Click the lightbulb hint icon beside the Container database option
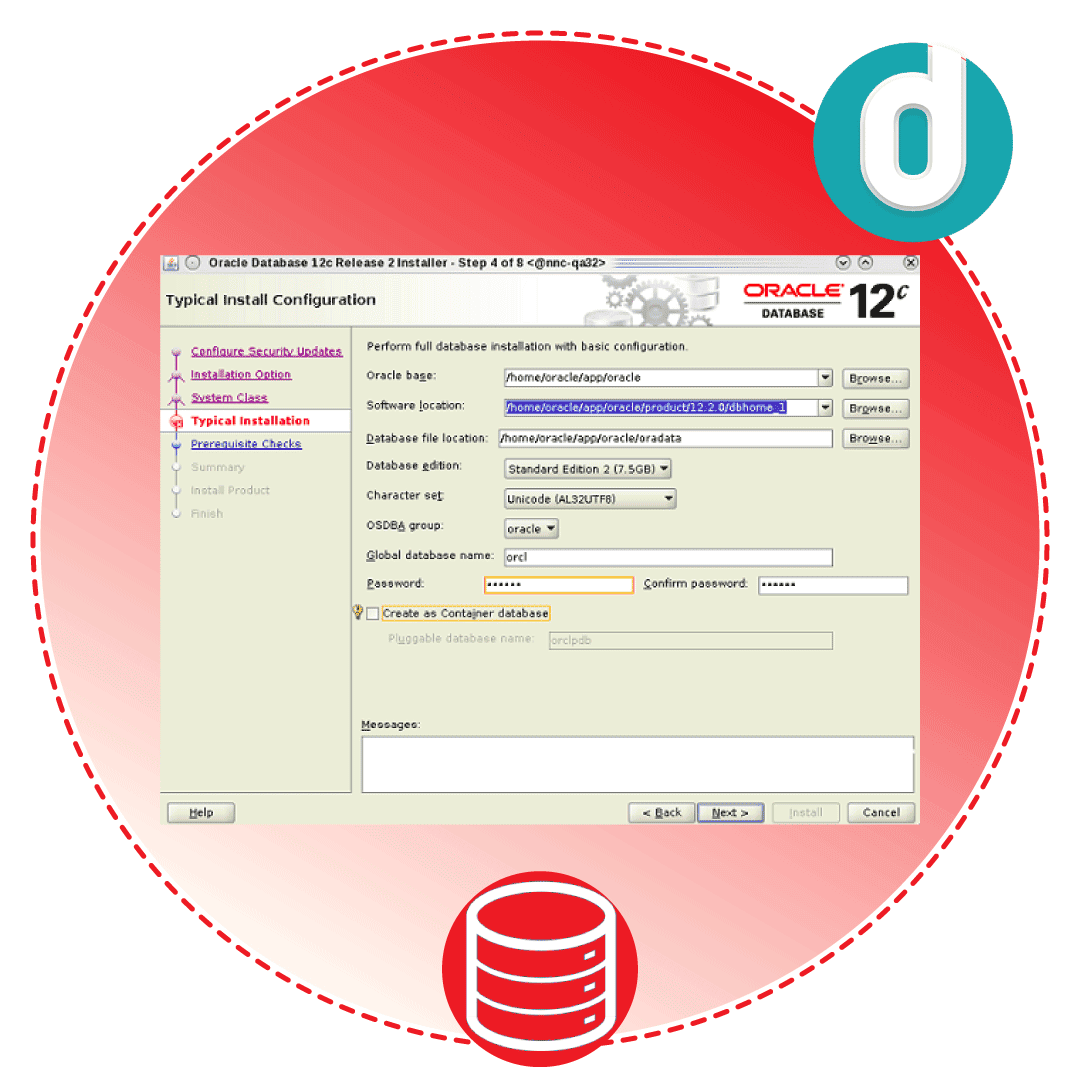Screen dimensions: 1080x1080 (357, 612)
